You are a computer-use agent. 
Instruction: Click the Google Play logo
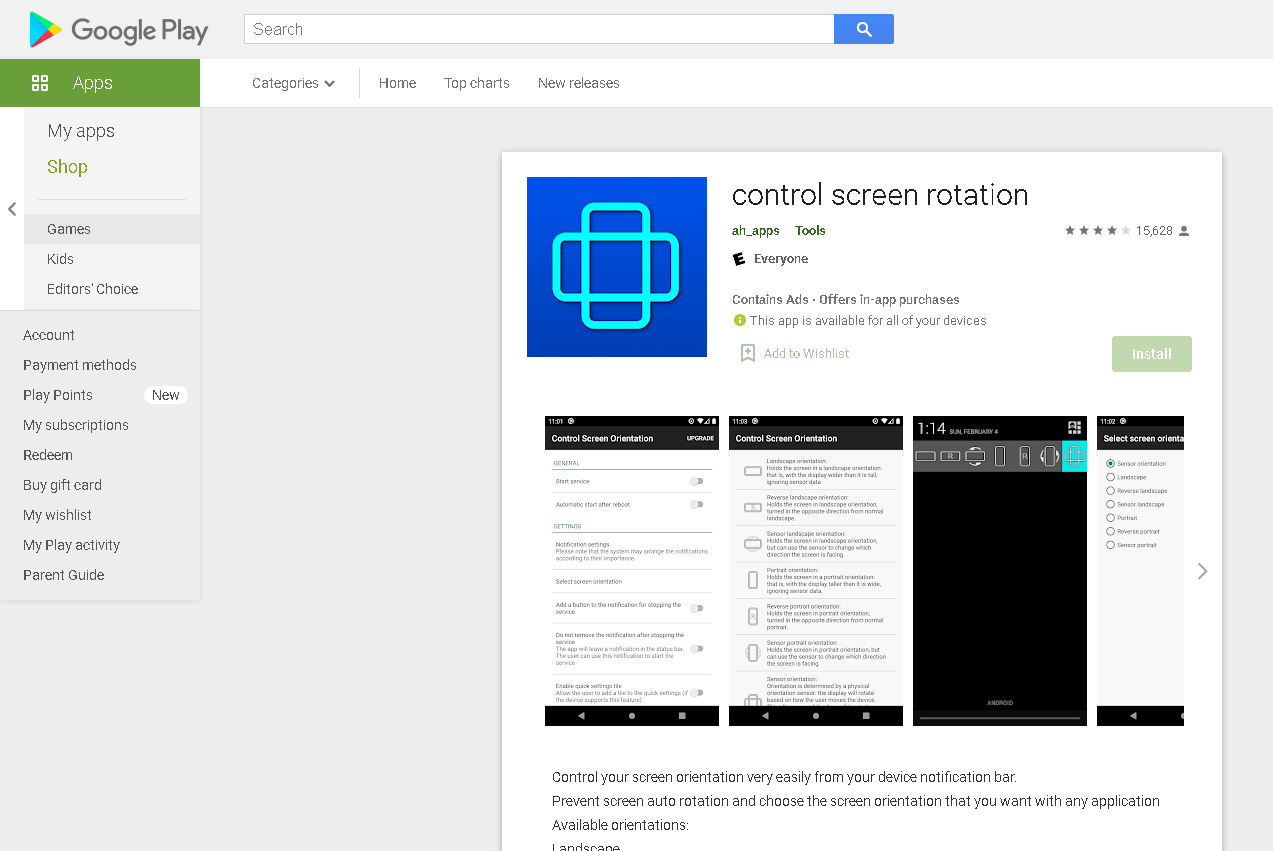pyautogui.click(x=118, y=30)
